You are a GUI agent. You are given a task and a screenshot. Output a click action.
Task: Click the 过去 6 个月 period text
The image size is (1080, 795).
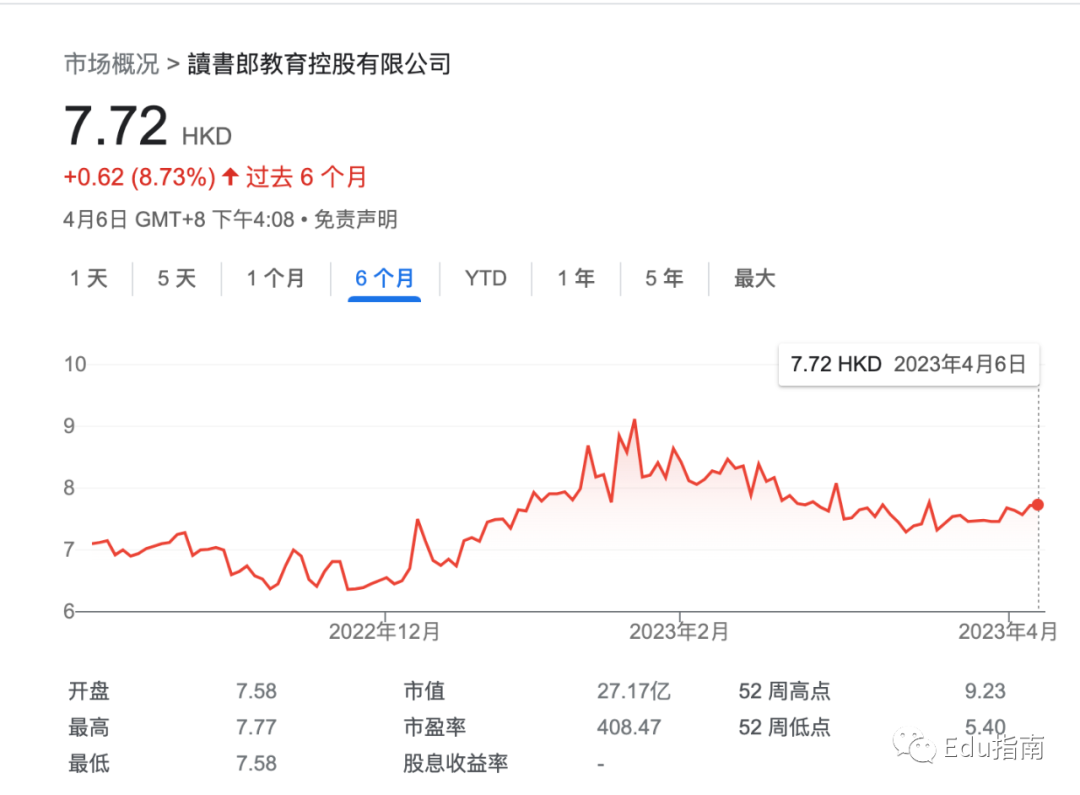click(x=307, y=178)
